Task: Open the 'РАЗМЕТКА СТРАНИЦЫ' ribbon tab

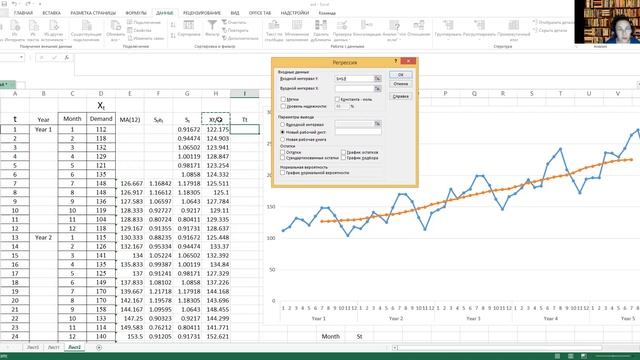Action: tap(93, 13)
